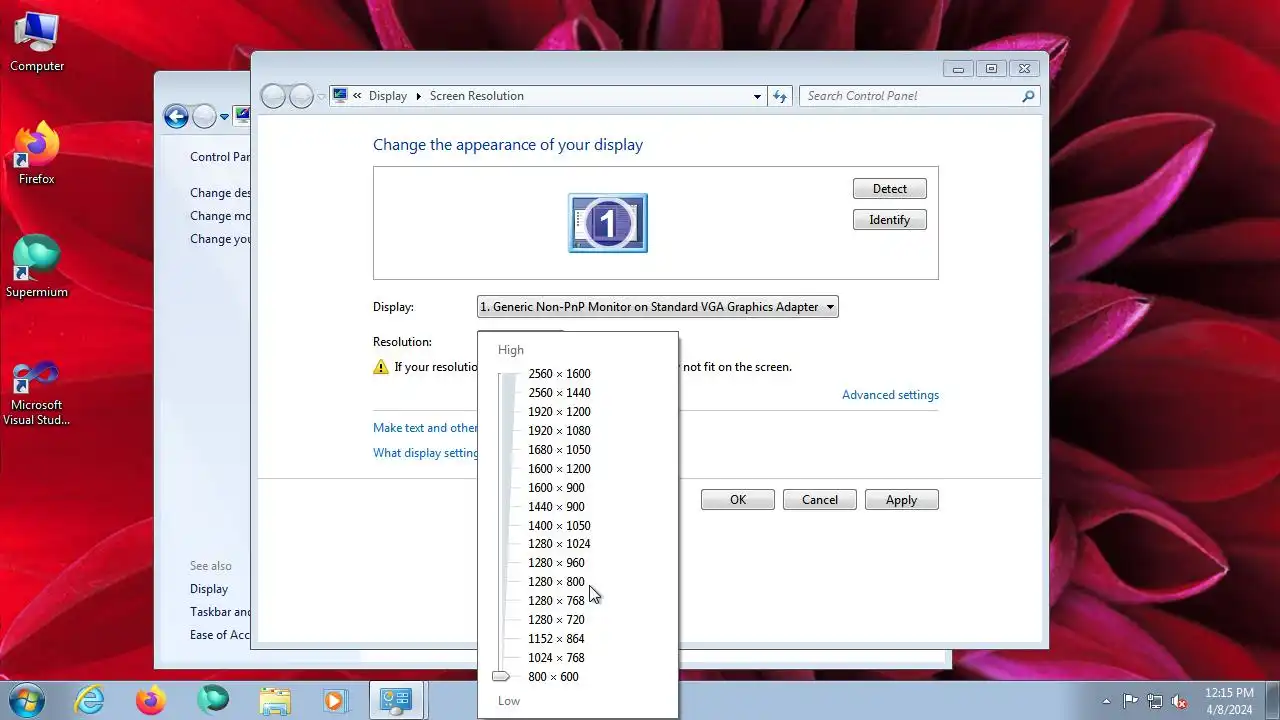Open Ease of Access link in rear window
Image resolution: width=1280 pixels, height=720 pixels.
[220, 635]
